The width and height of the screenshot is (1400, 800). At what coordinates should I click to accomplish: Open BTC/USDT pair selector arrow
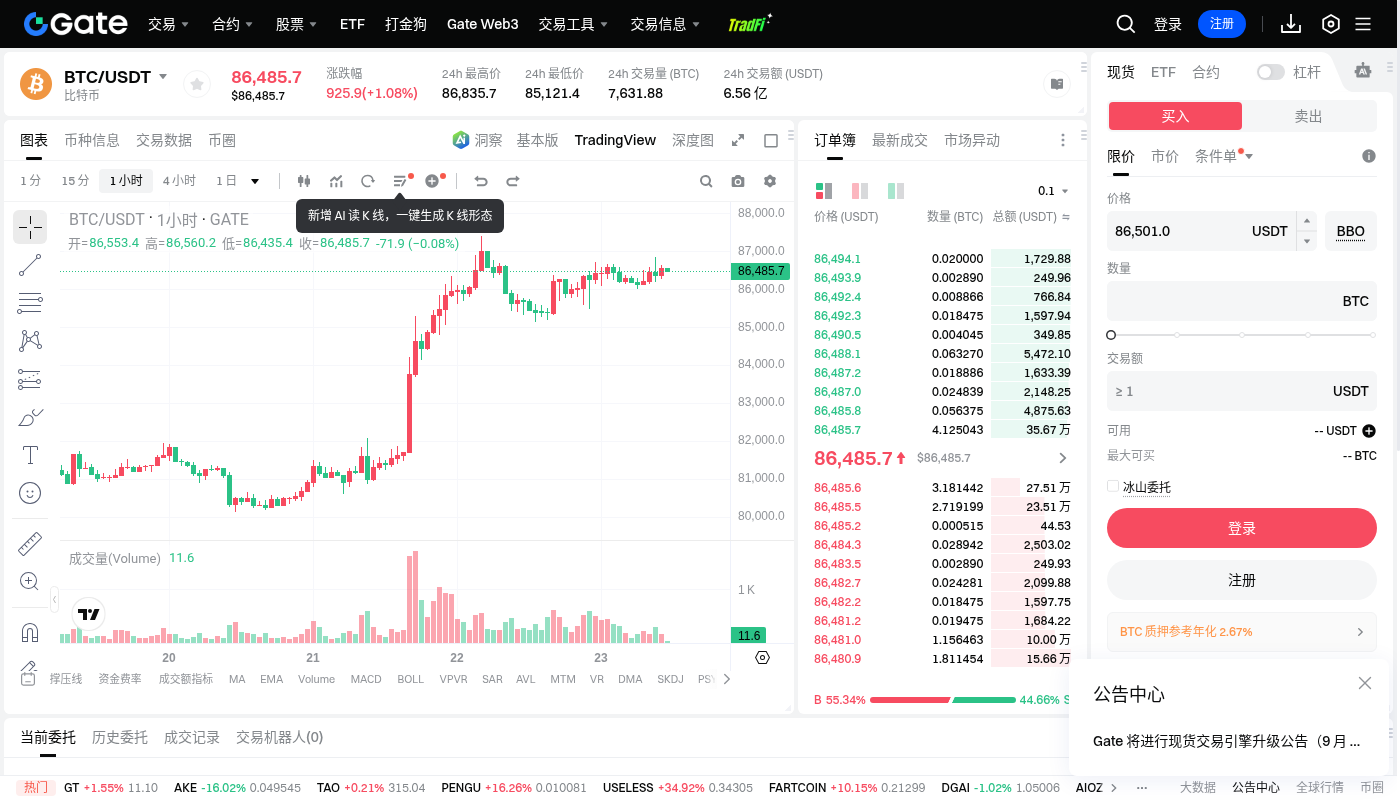(163, 77)
